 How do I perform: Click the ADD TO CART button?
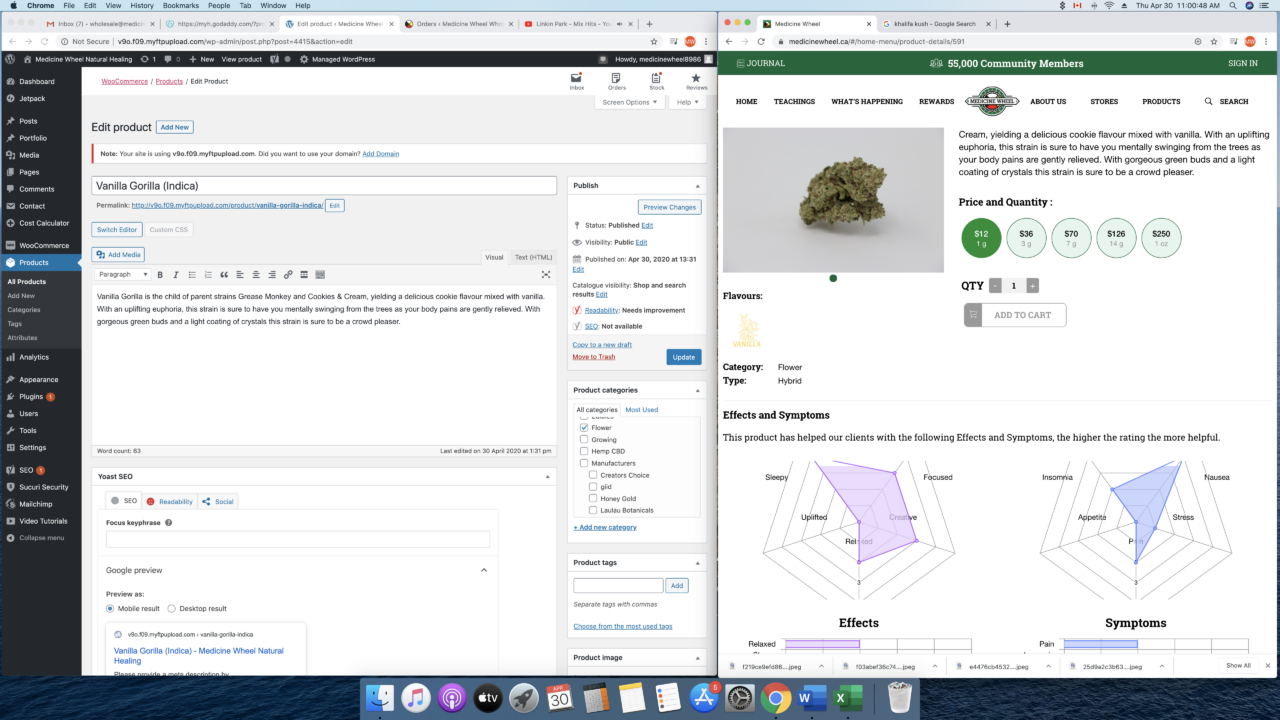point(1015,315)
